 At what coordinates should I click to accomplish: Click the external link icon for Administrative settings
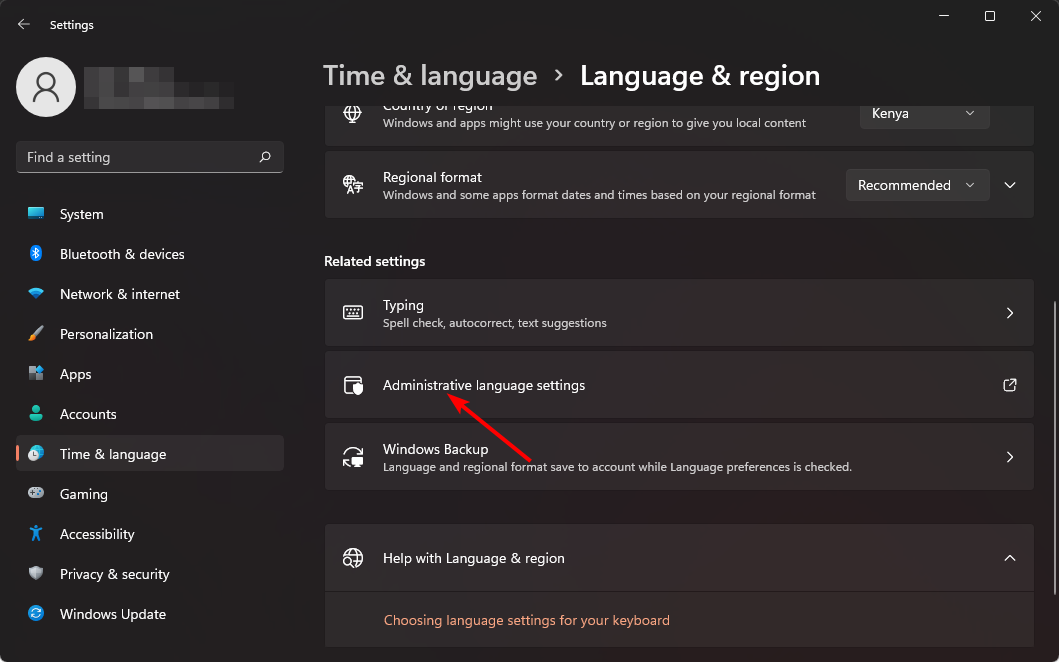point(1009,385)
